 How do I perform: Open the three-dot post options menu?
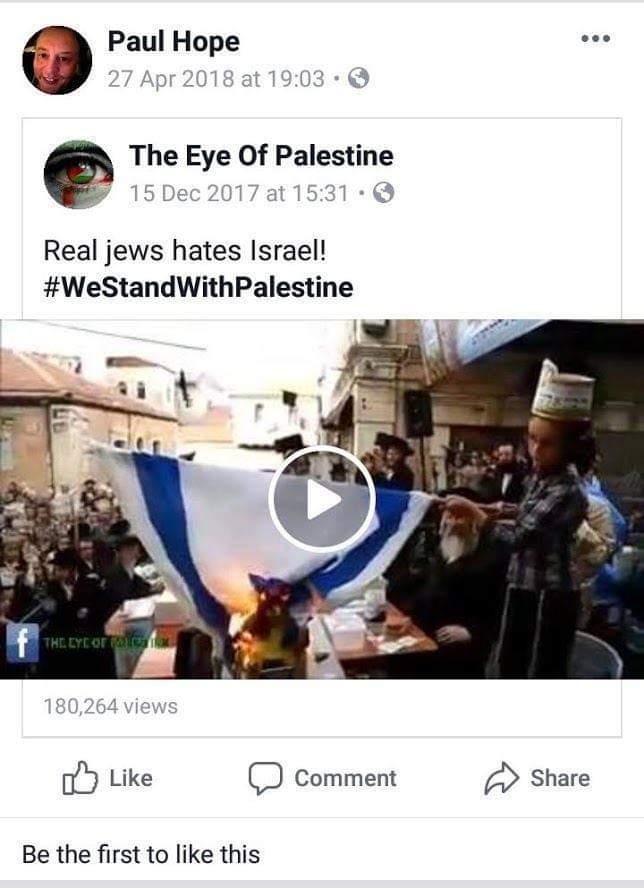595,39
